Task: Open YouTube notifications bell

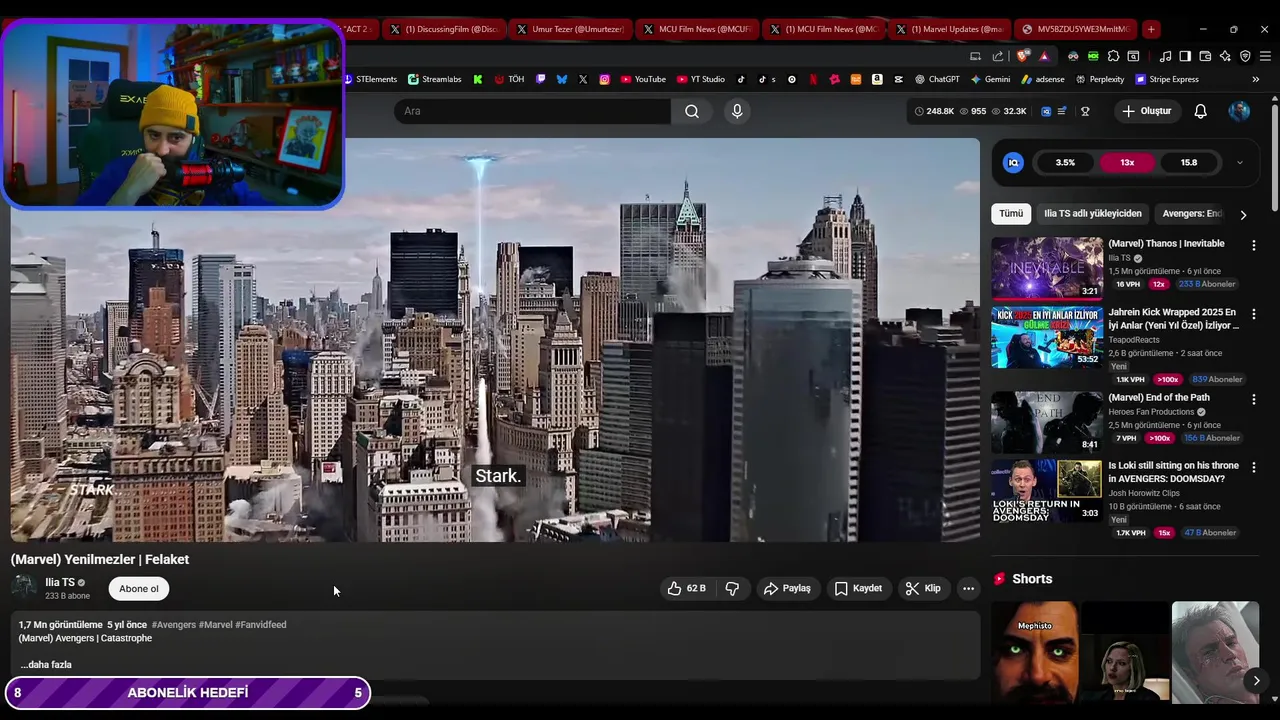Action: (1200, 111)
